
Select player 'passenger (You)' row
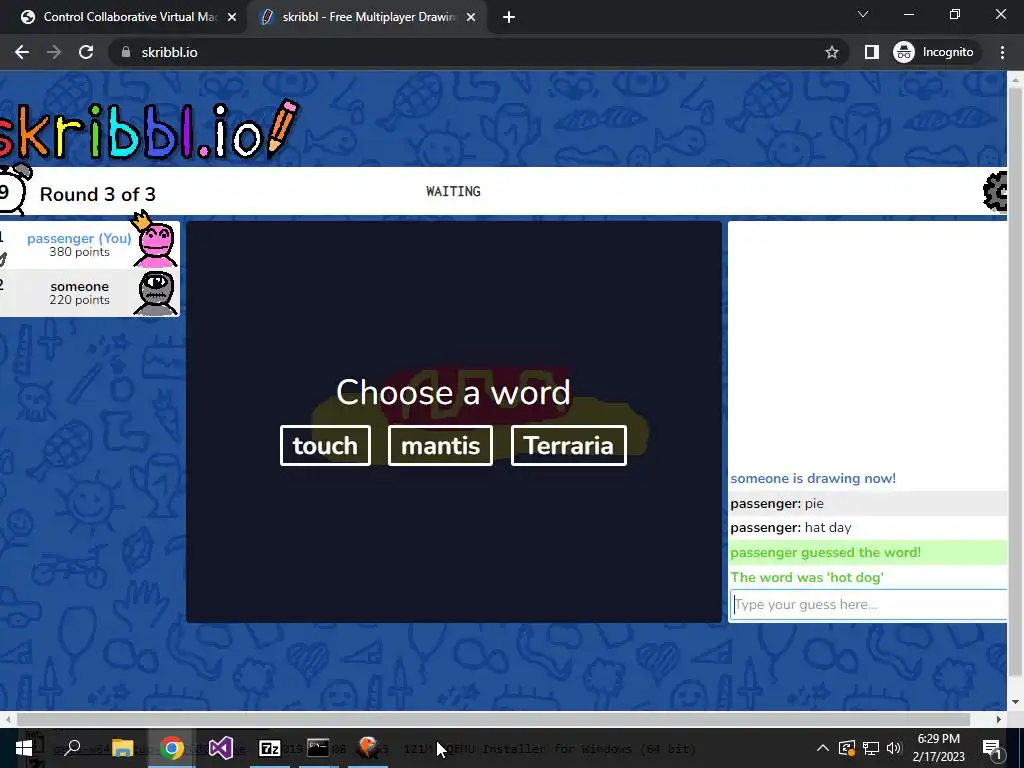pos(89,245)
